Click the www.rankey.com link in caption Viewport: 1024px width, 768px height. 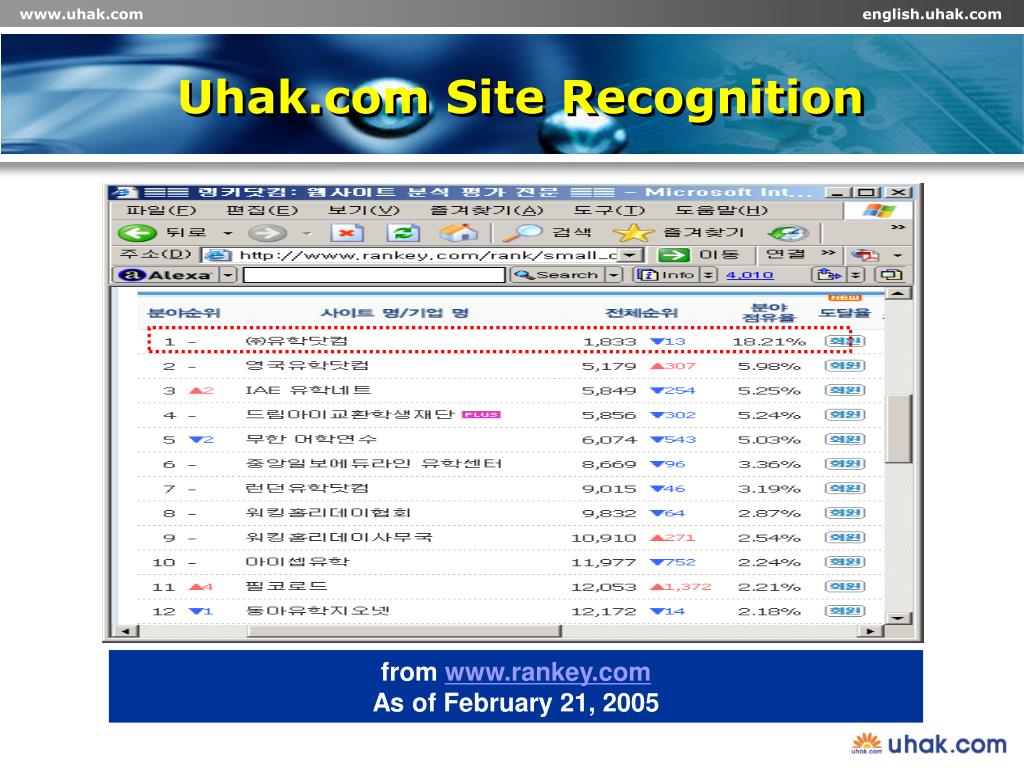547,672
